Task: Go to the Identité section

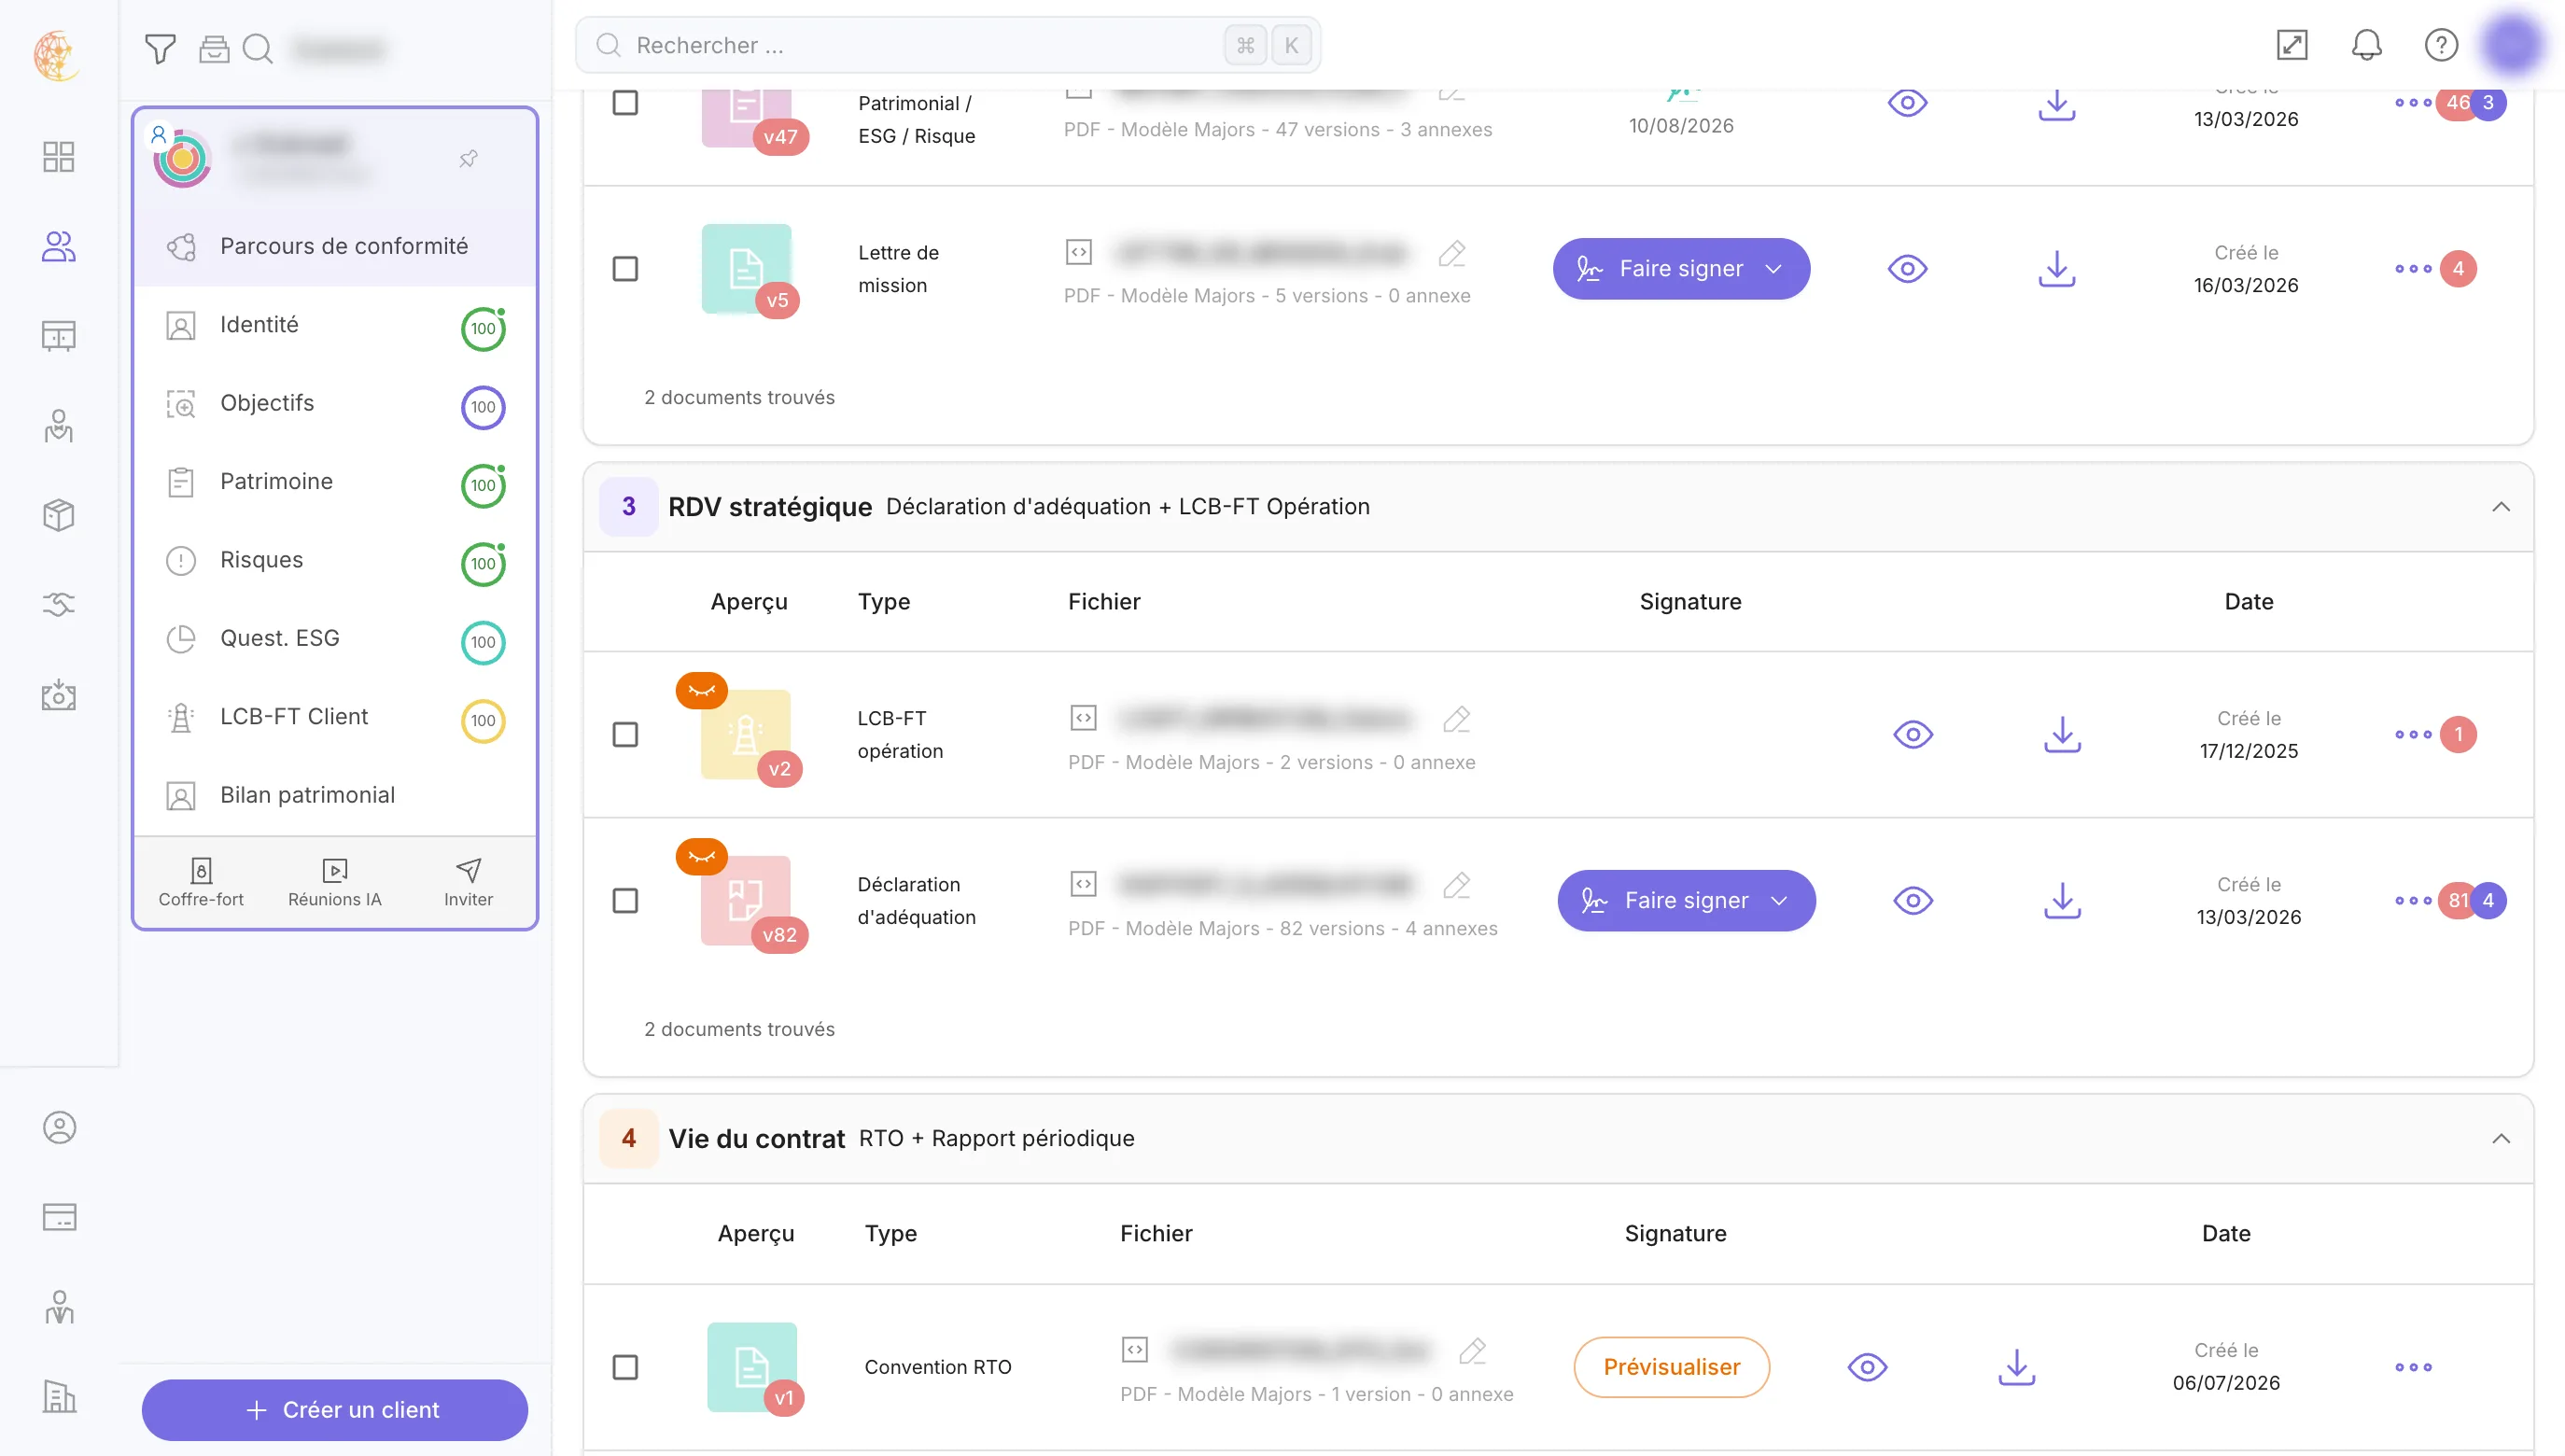Action: click(x=335, y=325)
